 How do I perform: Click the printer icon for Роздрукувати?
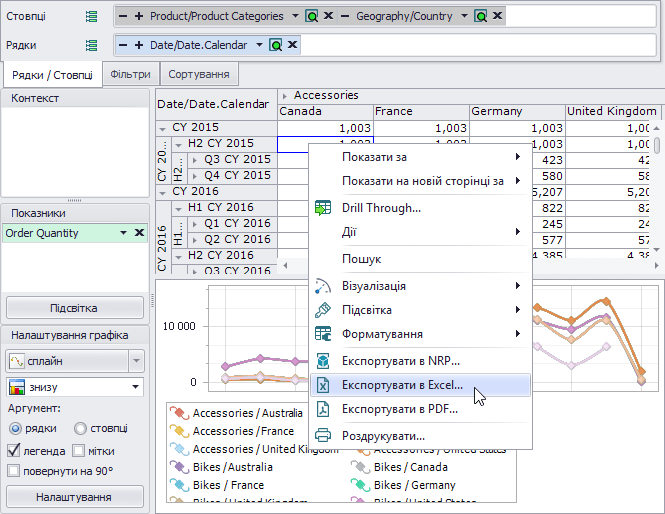click(323, 436)
